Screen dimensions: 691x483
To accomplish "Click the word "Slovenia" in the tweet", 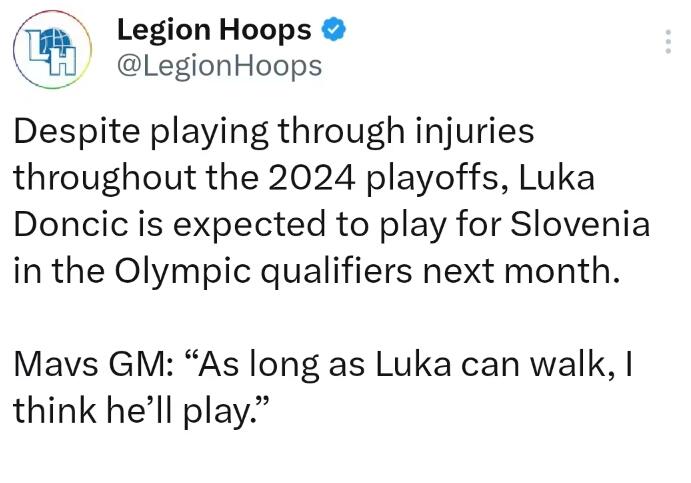I will [580, 223].
